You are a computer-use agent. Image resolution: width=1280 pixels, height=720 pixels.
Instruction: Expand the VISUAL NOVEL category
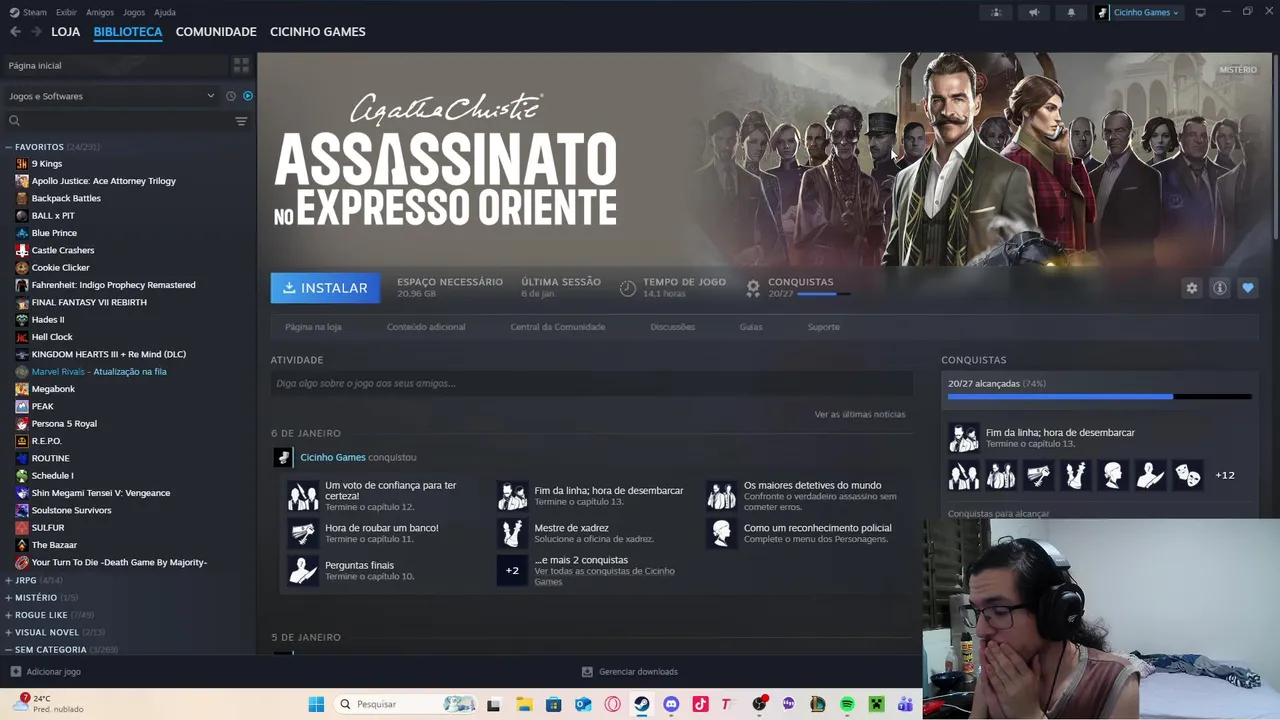point(9,632)
